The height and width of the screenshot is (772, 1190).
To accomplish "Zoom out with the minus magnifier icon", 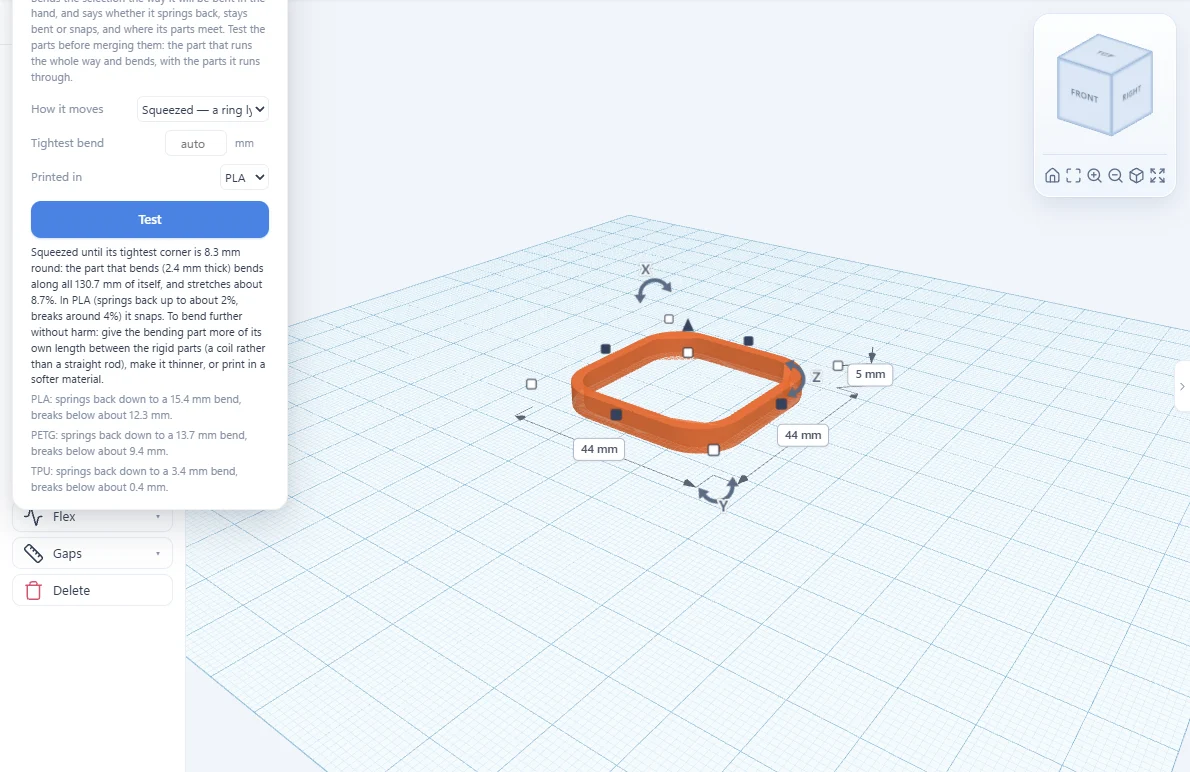I will point(1115,175).
